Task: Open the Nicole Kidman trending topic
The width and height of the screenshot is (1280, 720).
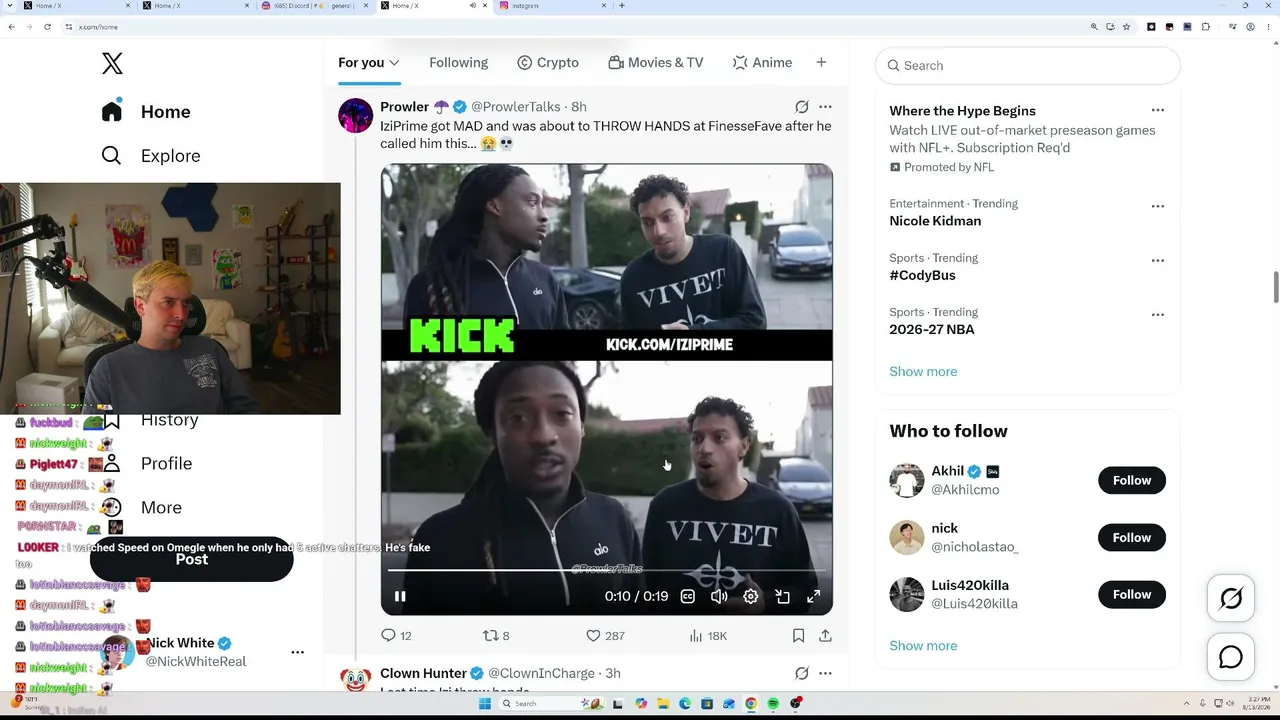Action: (x=935, y=221)
